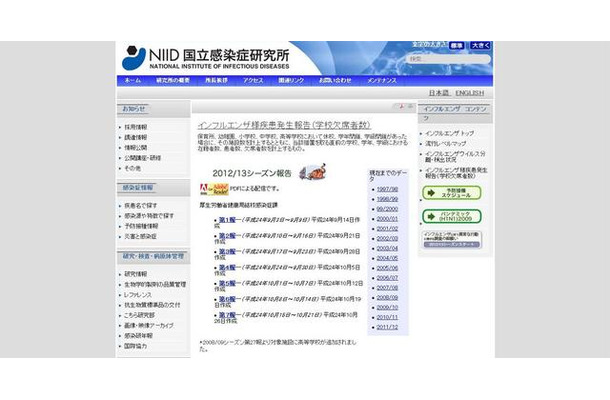
Task: Open the 2008/09 season data link
Action: coord(387,298)
